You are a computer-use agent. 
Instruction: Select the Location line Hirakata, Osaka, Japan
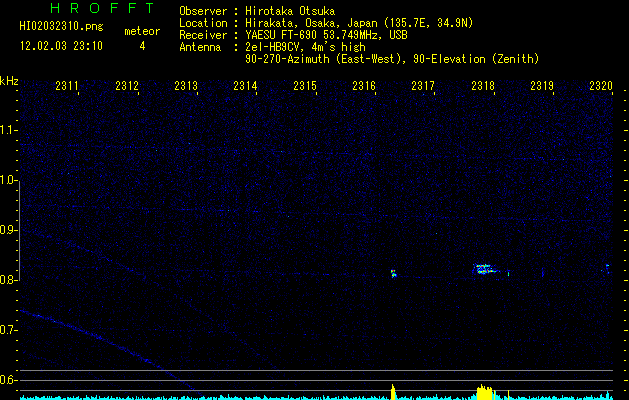[x=326, y=23]
